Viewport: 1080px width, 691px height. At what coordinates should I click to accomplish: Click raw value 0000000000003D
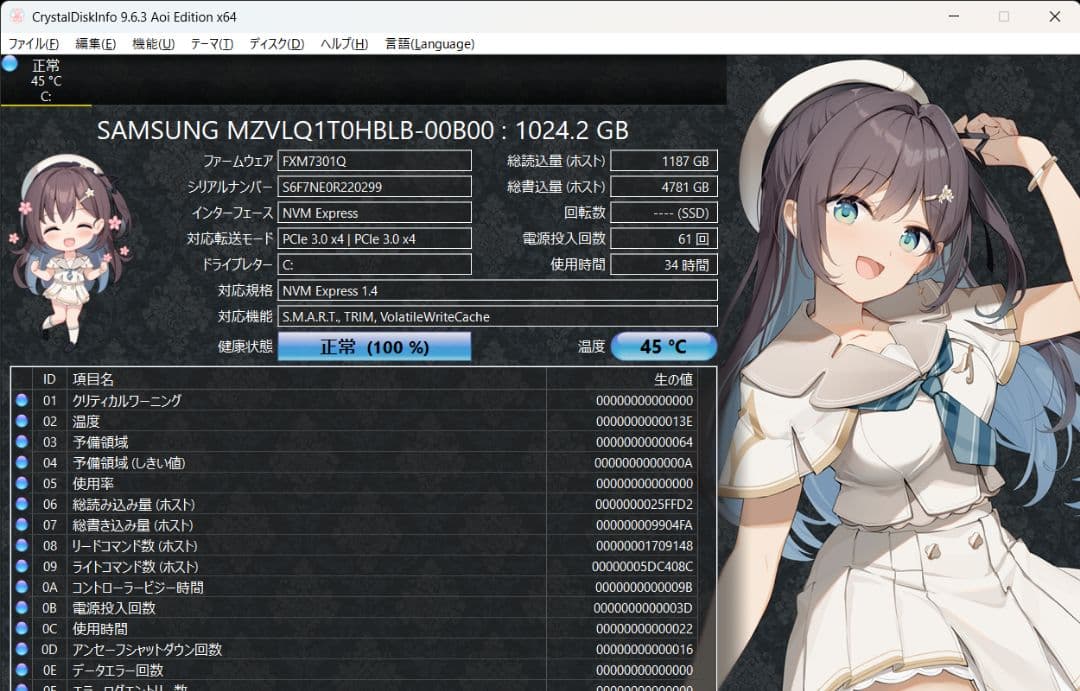tap(643, 608)
